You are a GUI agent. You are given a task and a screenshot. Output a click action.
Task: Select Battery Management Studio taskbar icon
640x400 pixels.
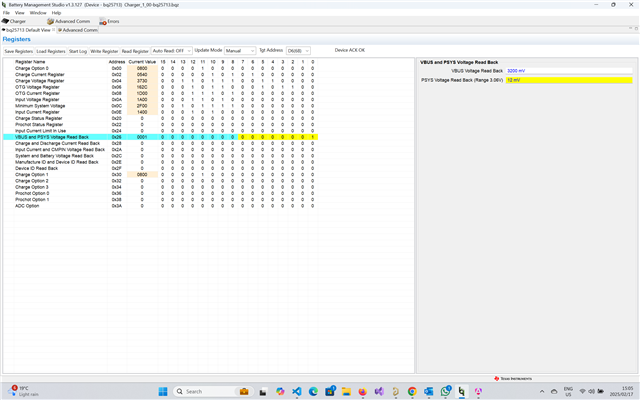point(462,391)
